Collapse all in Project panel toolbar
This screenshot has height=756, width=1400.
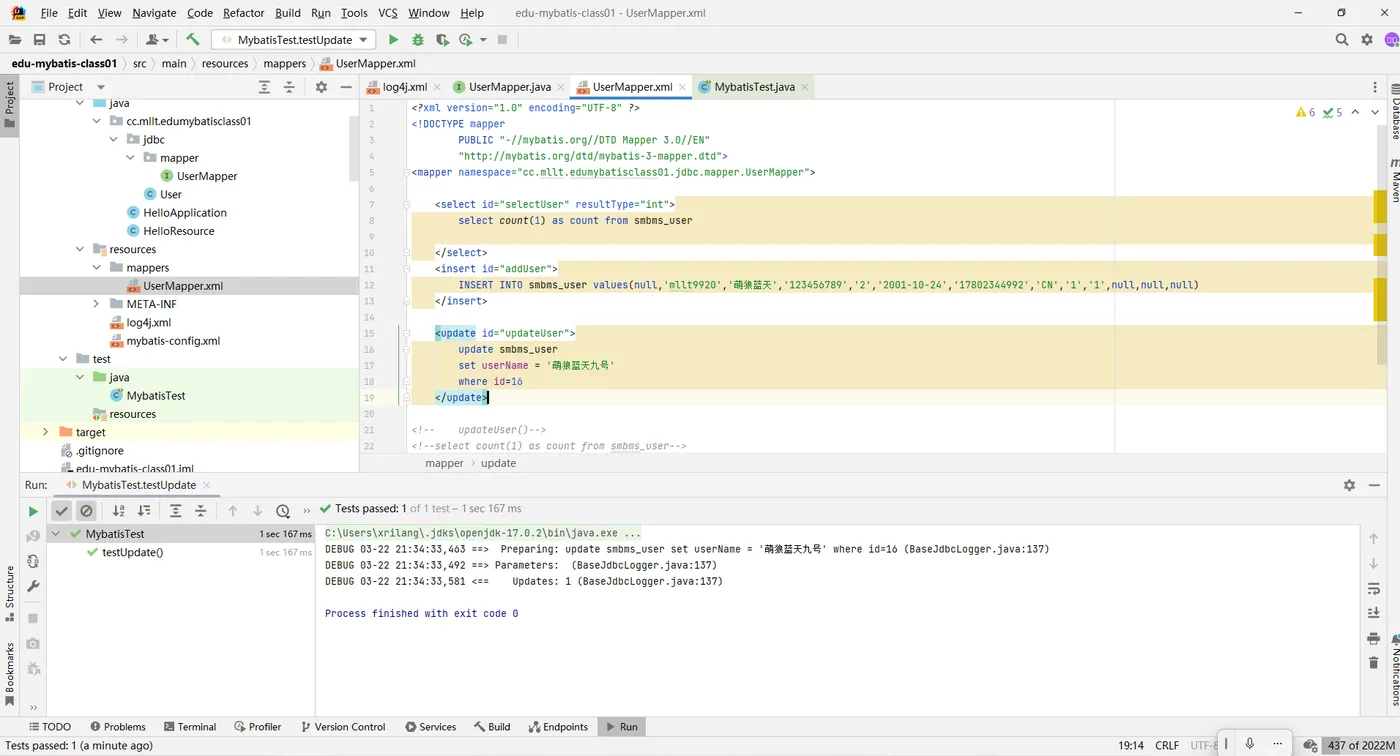pos(289,87)
